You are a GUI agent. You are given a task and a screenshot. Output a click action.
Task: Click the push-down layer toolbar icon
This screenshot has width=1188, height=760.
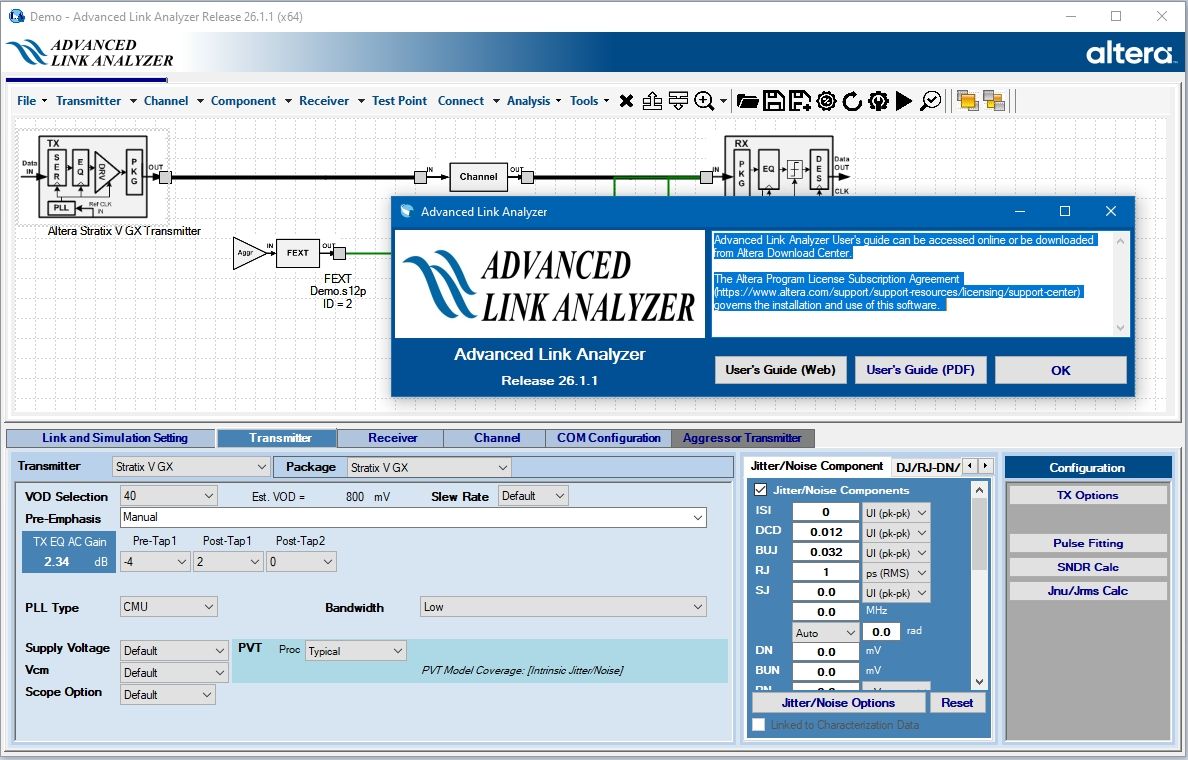pyautogui.click(x=678, y=101)
